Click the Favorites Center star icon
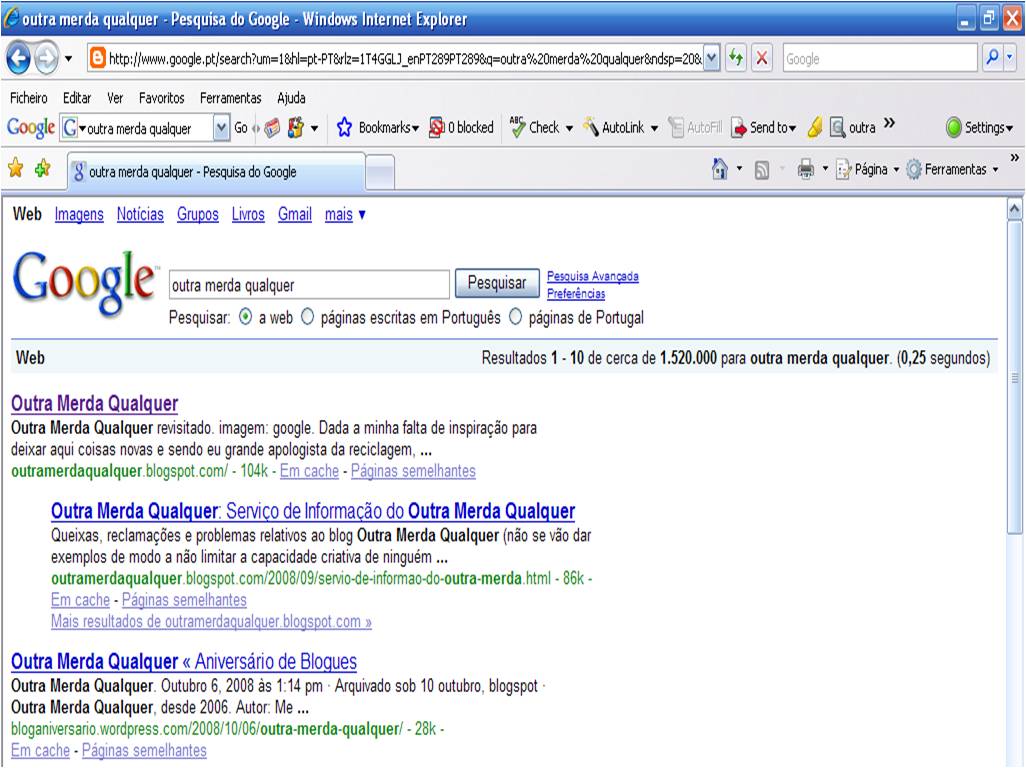 pos(16,169)
